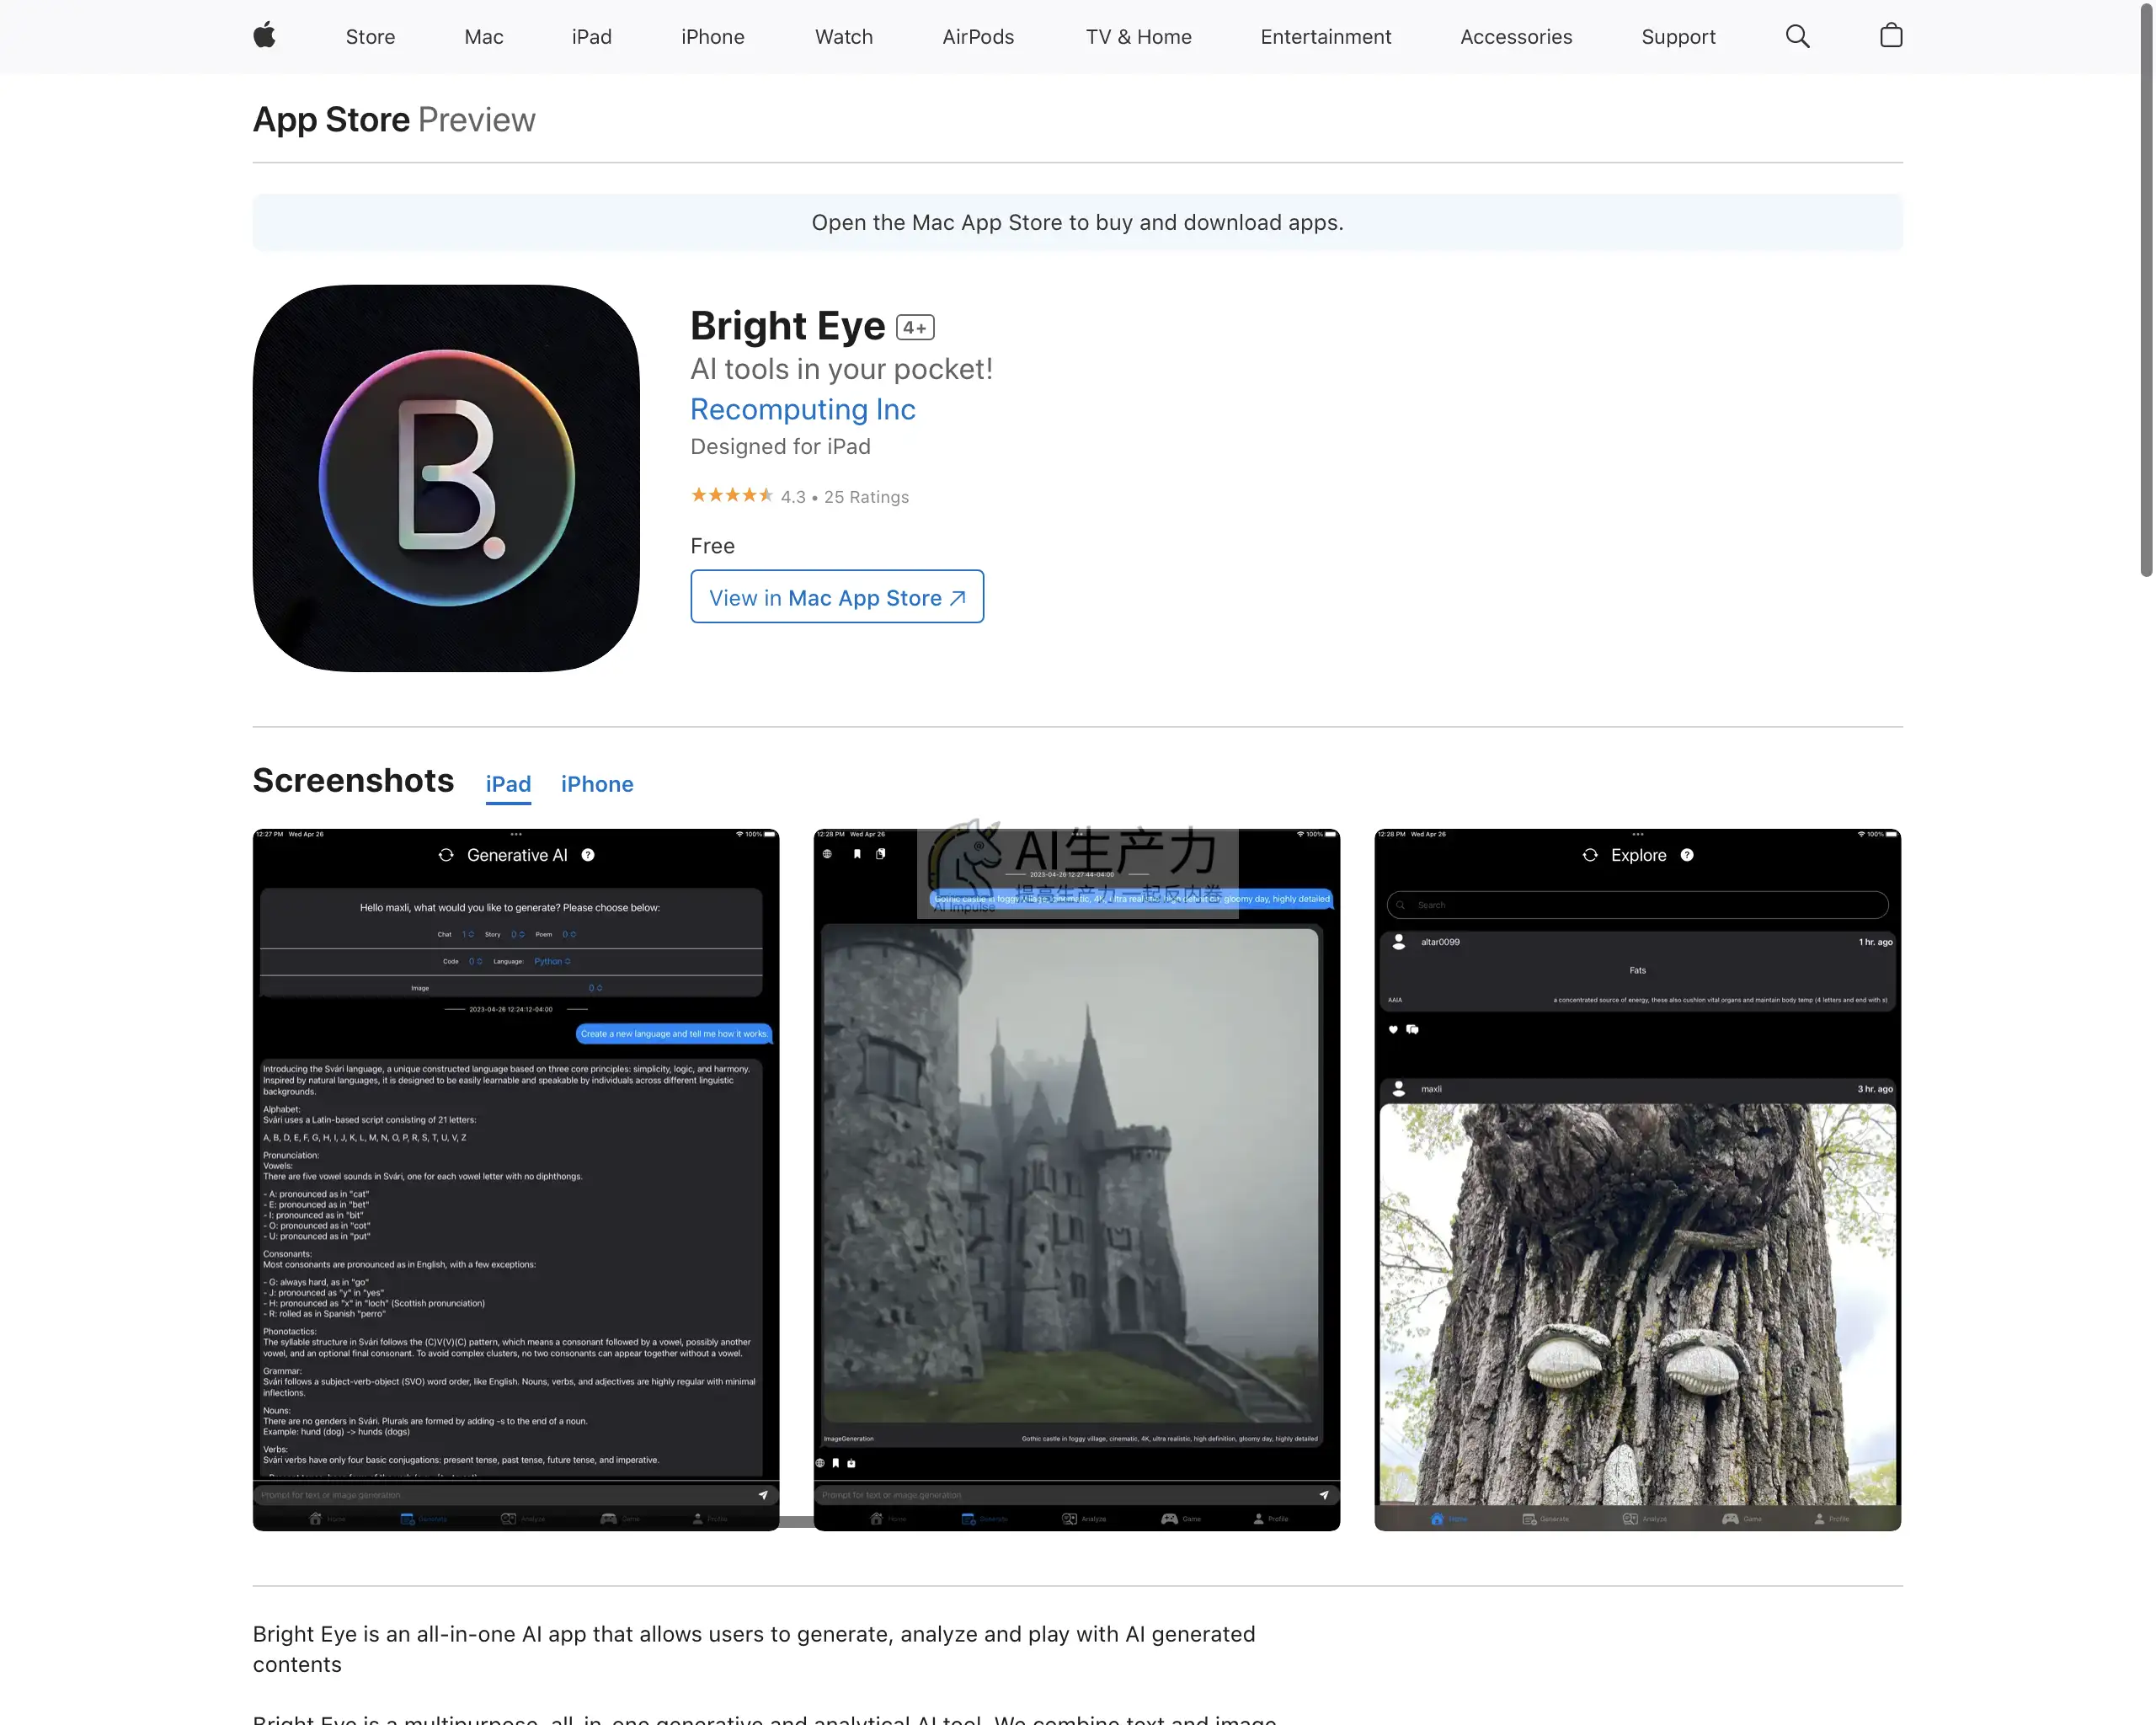
Task: Click the screenshots horizontal scrollbar
Action: tap(796, 1522)
